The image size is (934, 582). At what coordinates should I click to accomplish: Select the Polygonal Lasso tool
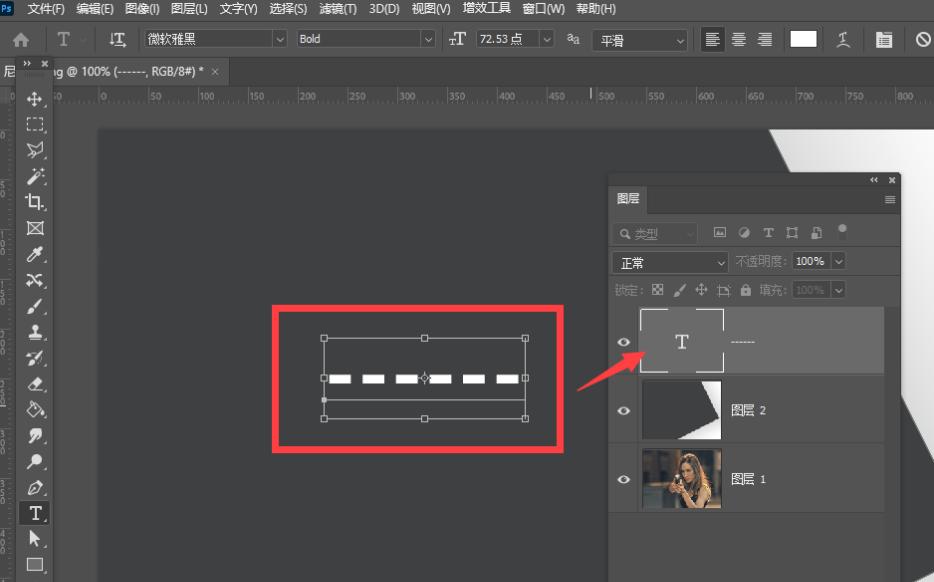tap(35, 150)
